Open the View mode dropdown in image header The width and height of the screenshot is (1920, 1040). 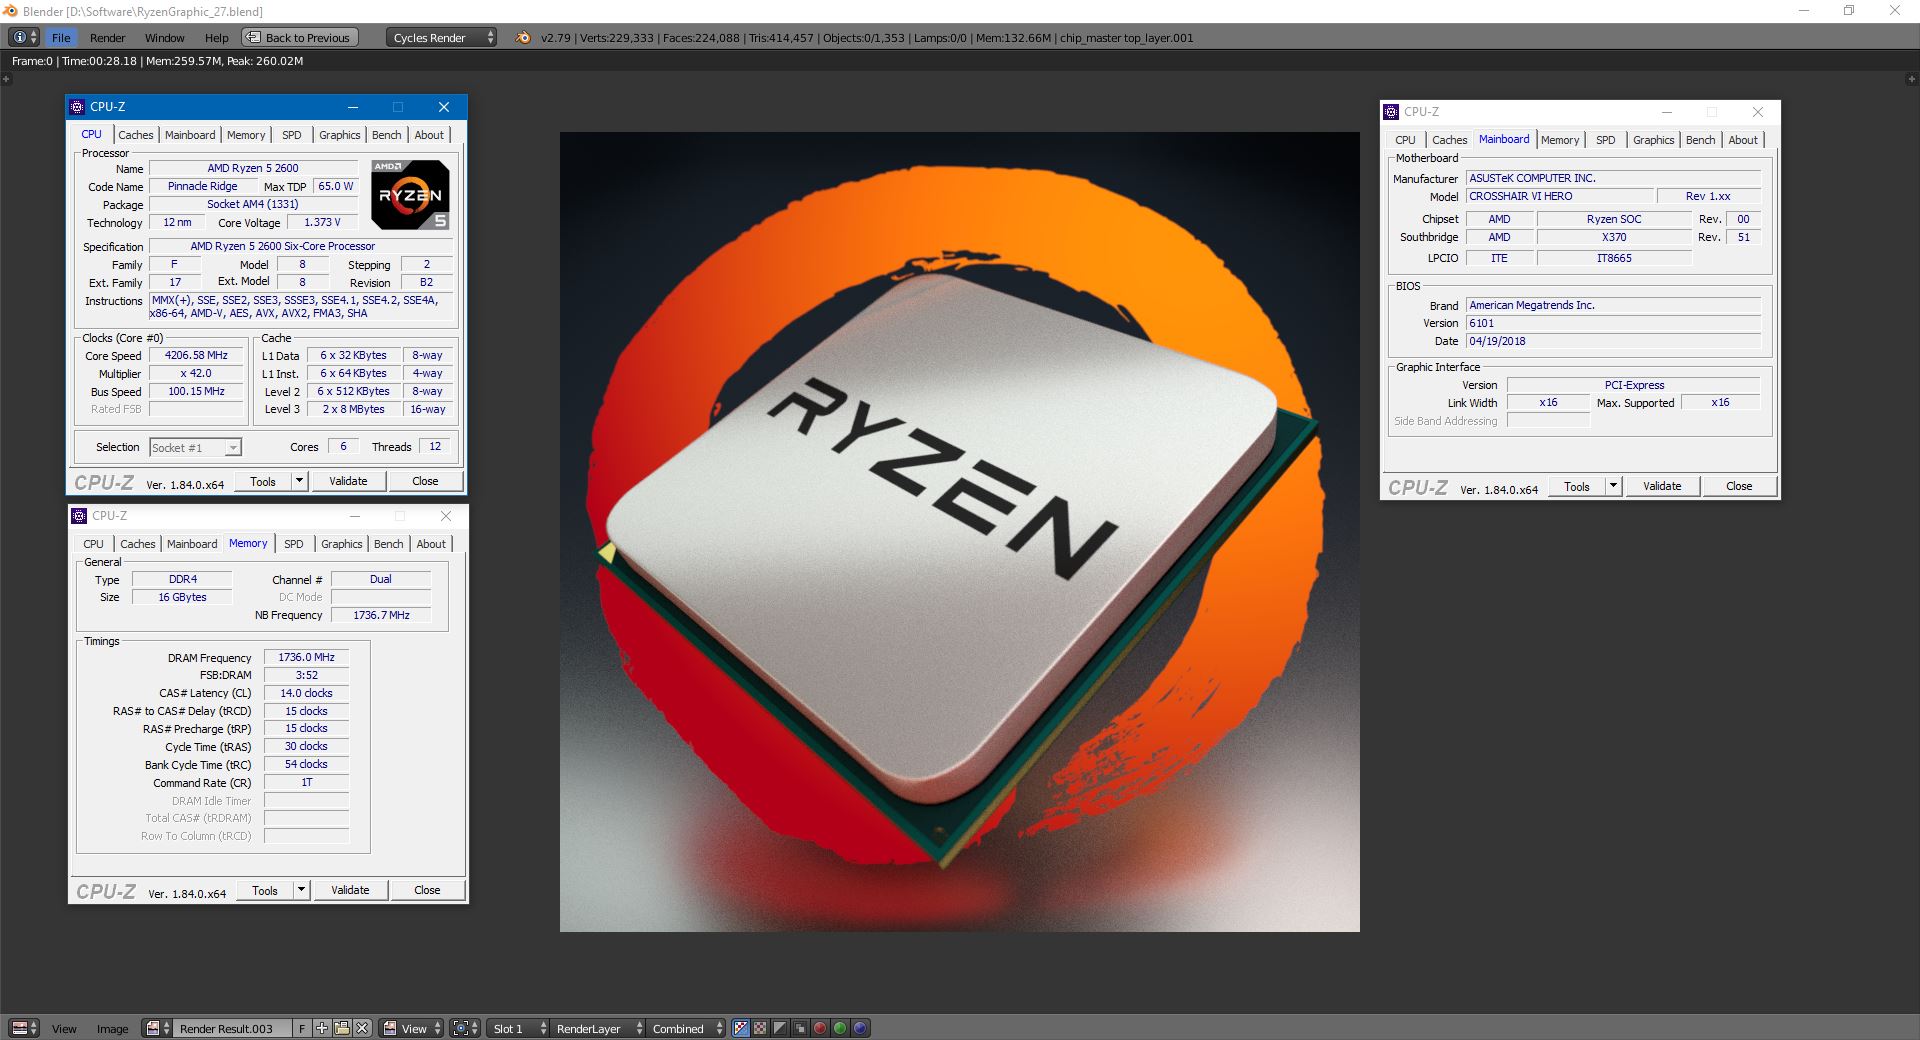pyautogui.click(x=411, y=1028)
